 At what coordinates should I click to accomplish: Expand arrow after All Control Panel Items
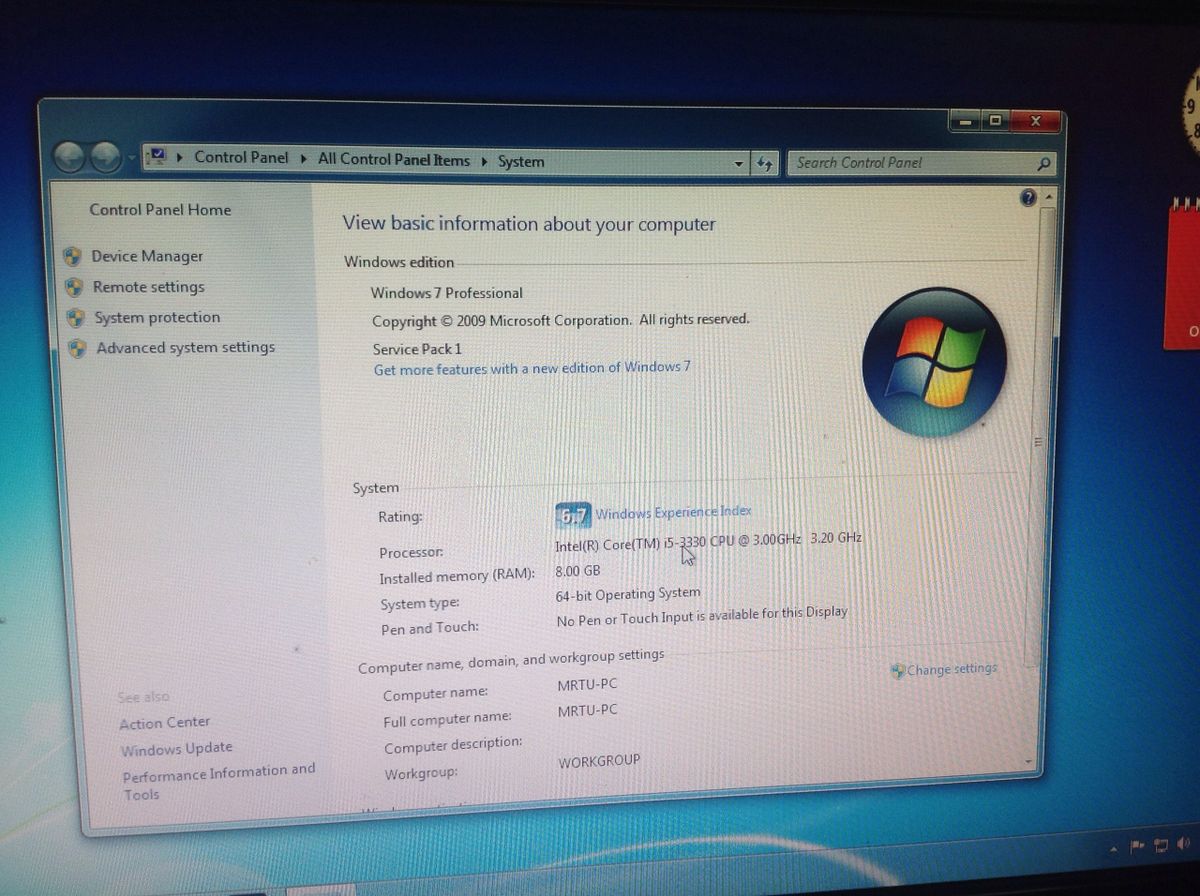tap(485, 160)
